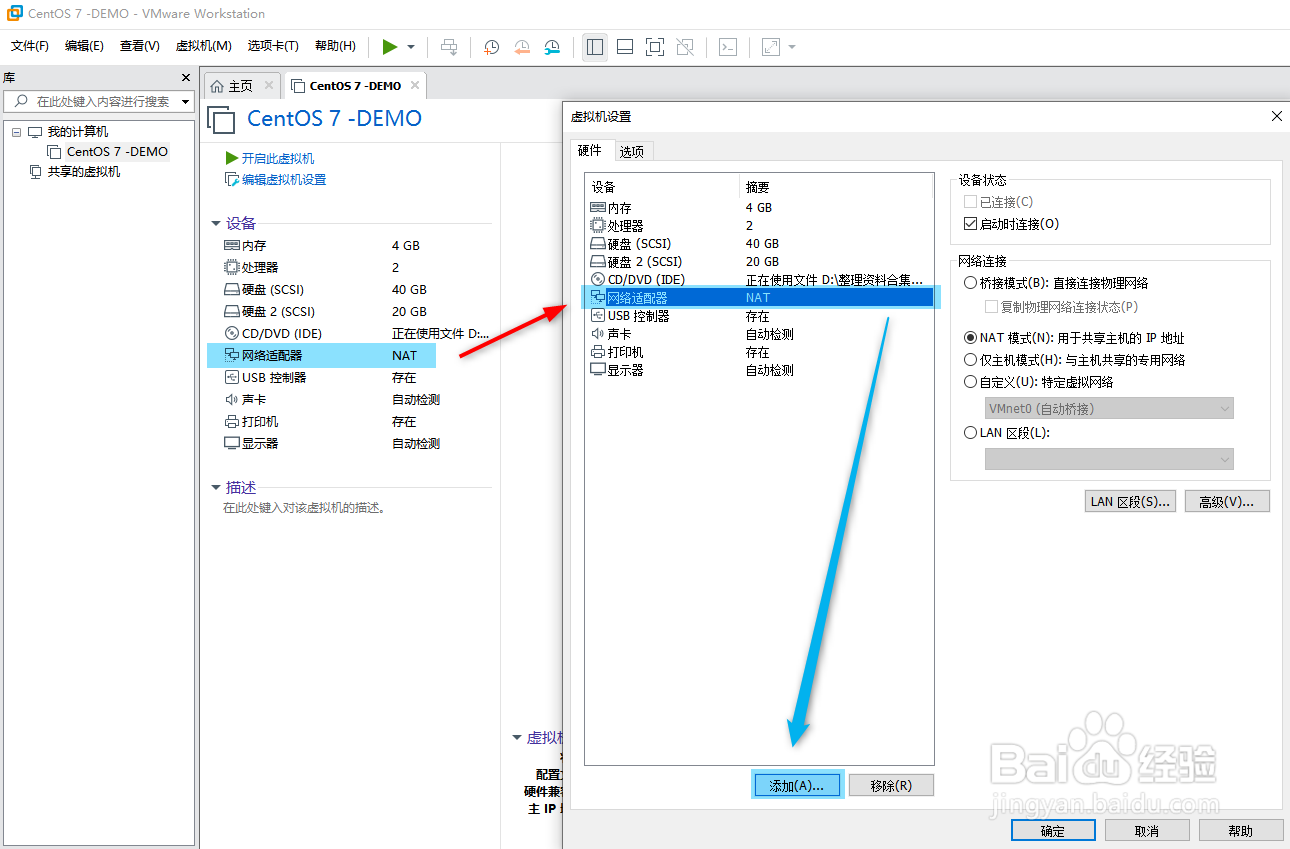This screenshot has height=849, width=1290.
Task: Open the console view icon
Action: [x=729, y=47]
